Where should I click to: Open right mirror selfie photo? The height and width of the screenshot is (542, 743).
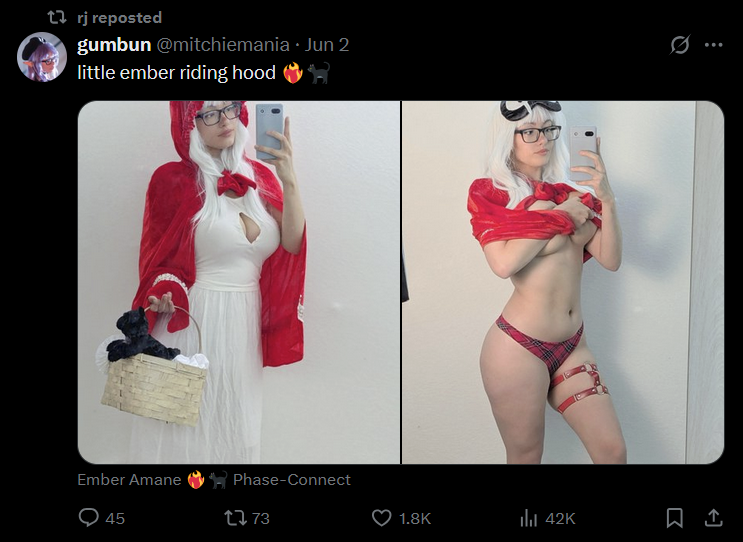pos(563,282)
